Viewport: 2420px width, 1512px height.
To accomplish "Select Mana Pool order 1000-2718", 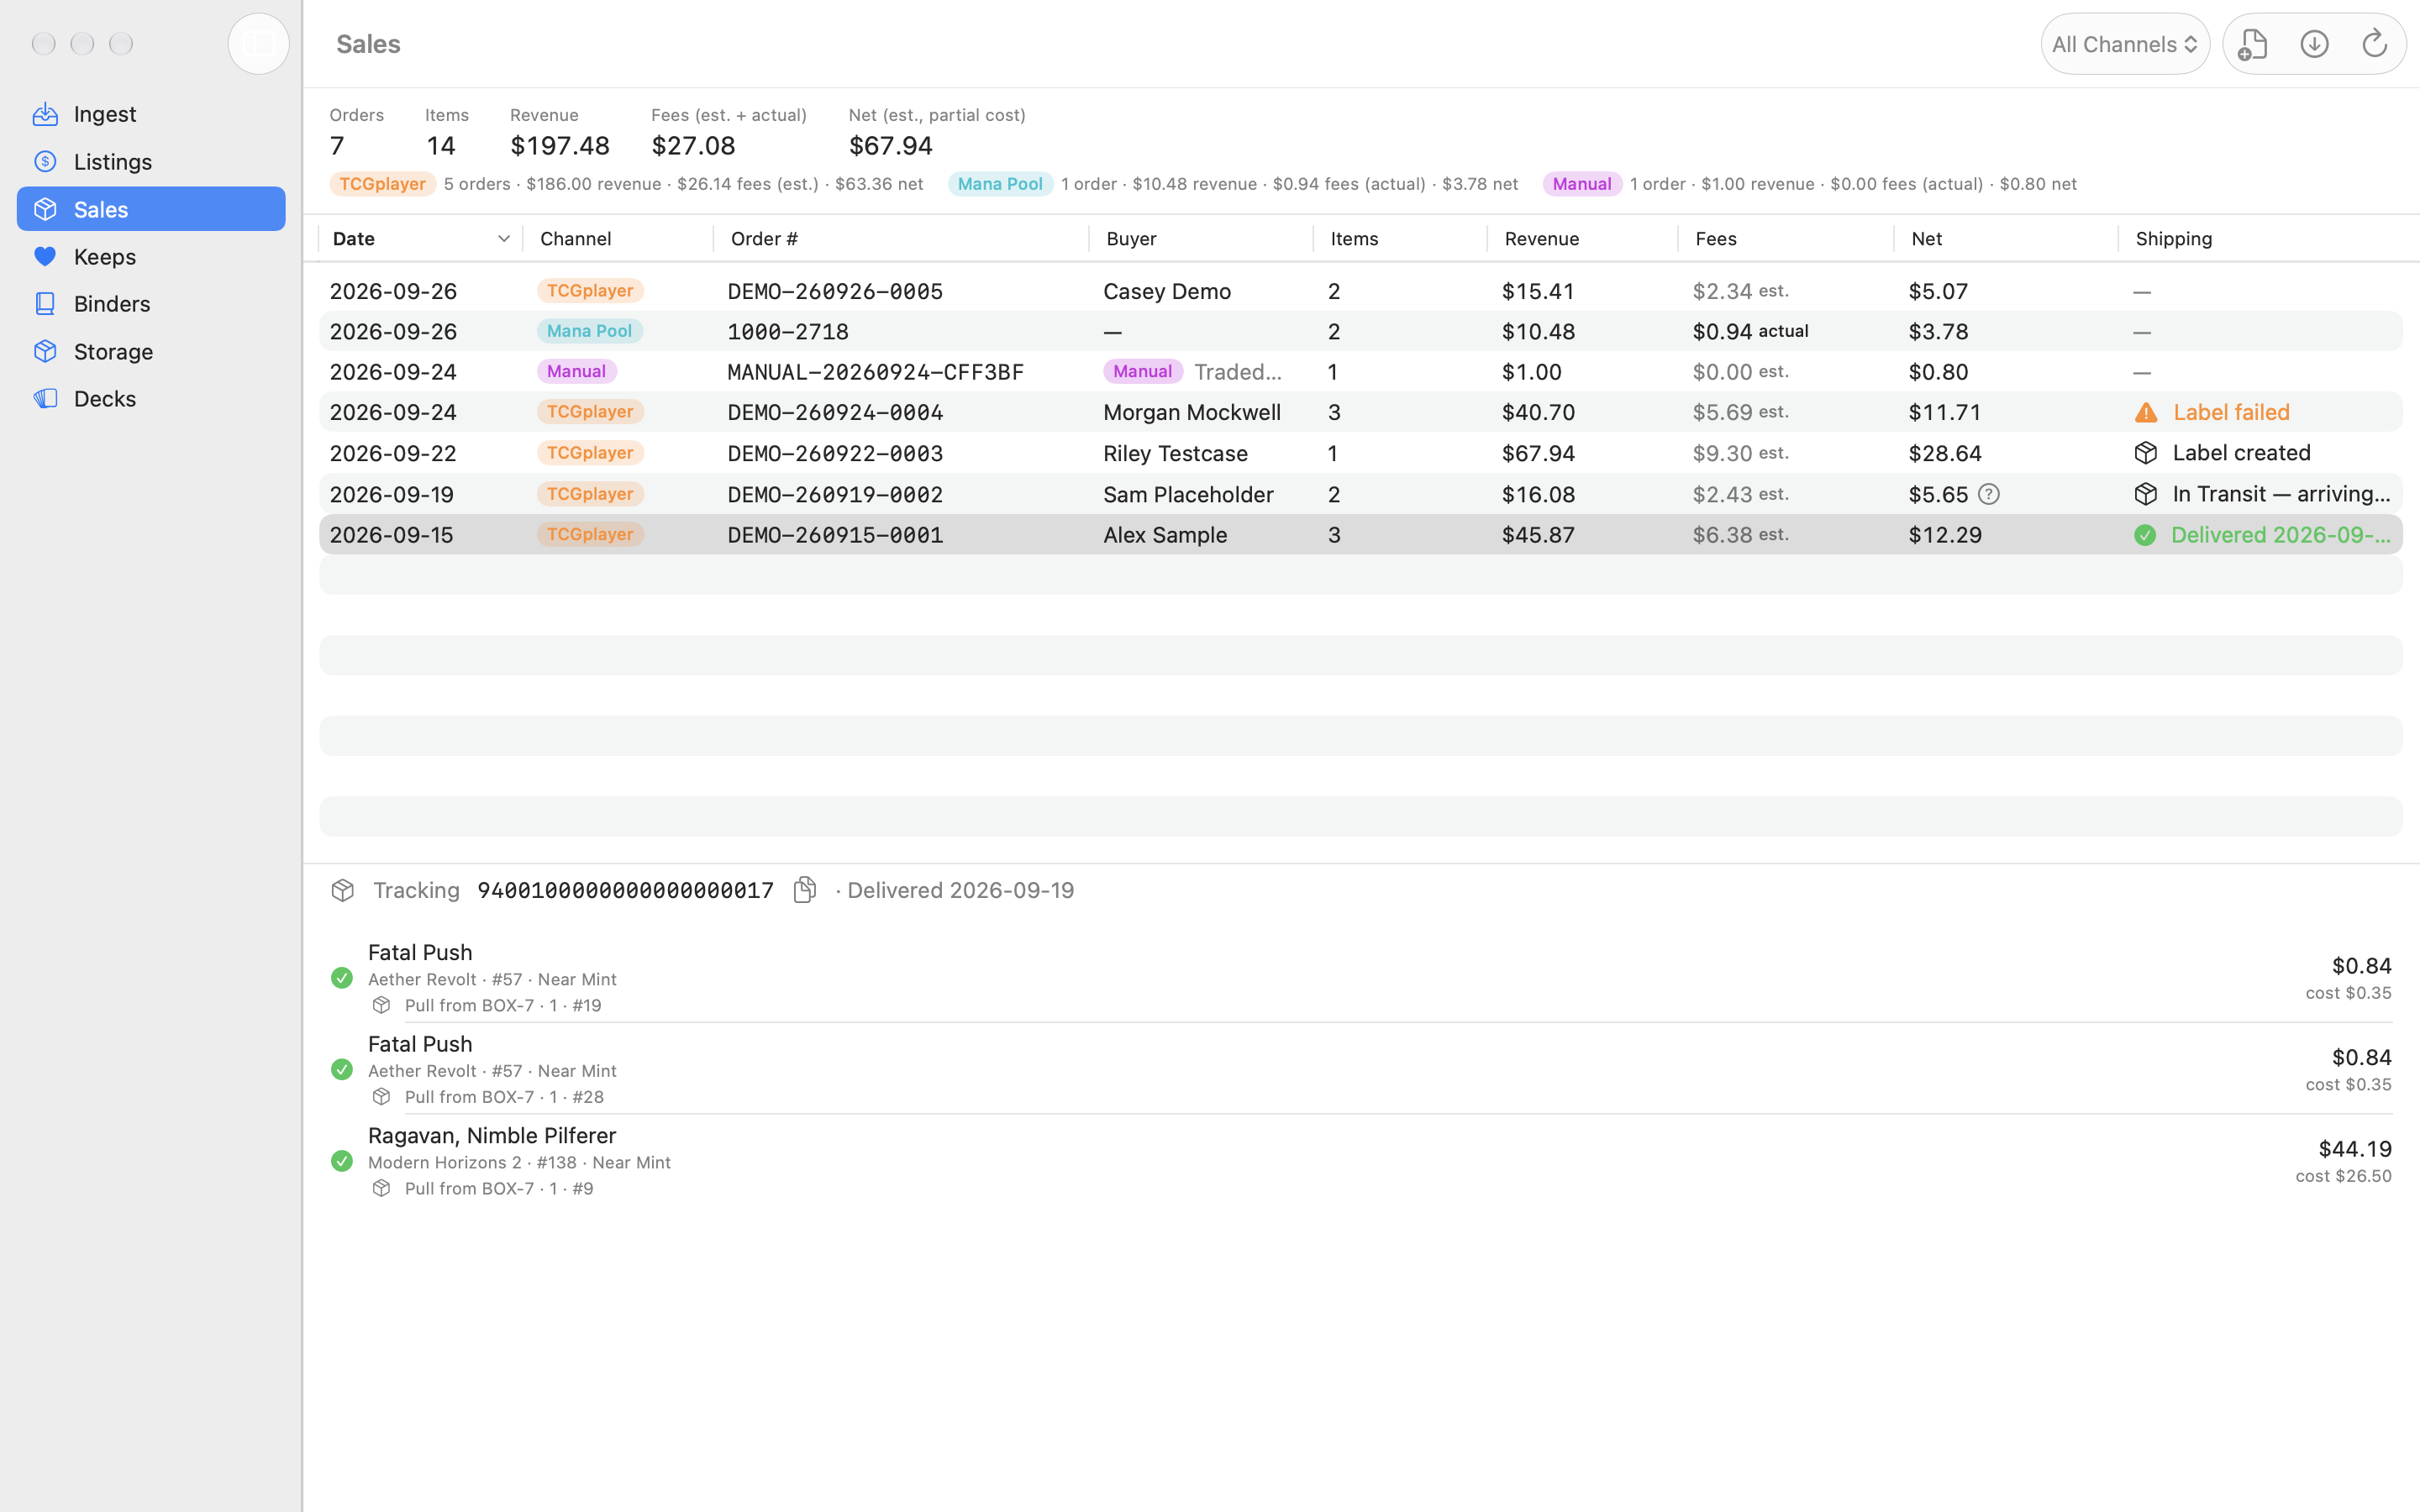I will [1360, 331].
